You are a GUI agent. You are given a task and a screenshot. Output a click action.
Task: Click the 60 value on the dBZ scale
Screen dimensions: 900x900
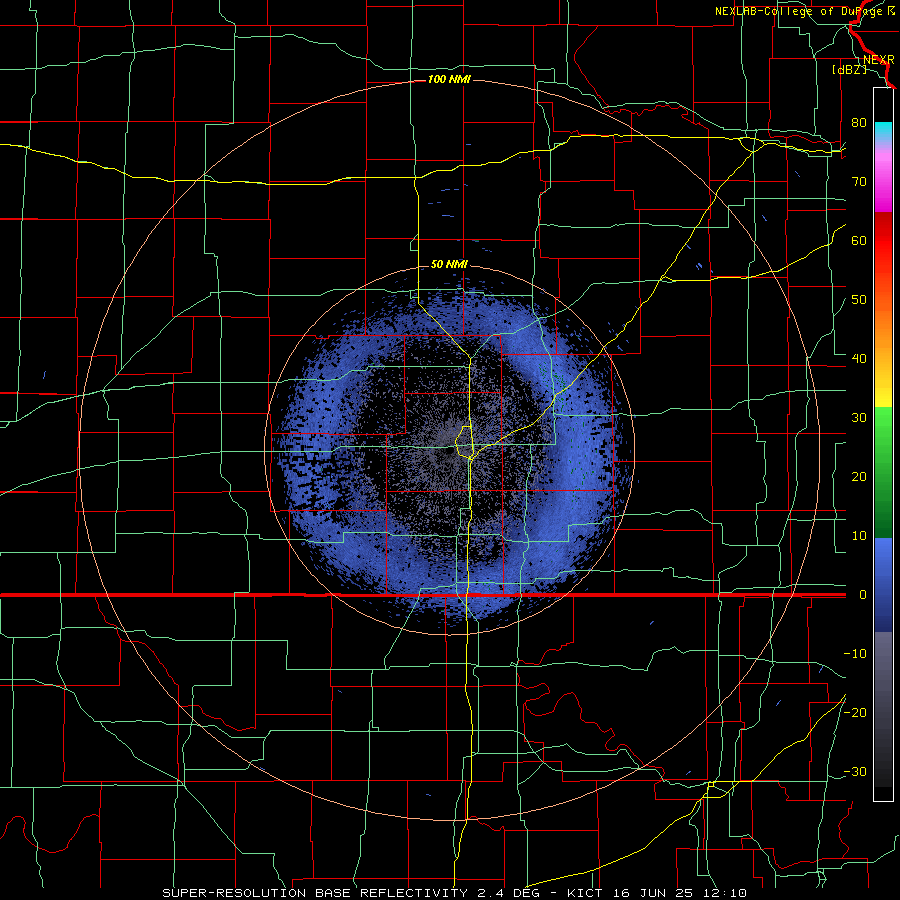859,240
